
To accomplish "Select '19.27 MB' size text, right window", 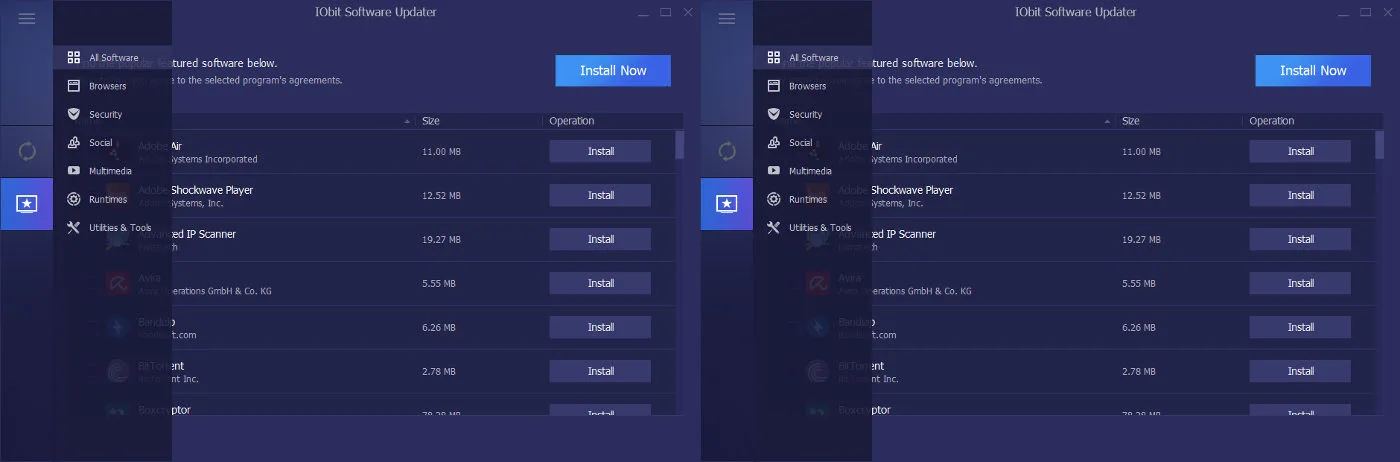I will 1141,240.
